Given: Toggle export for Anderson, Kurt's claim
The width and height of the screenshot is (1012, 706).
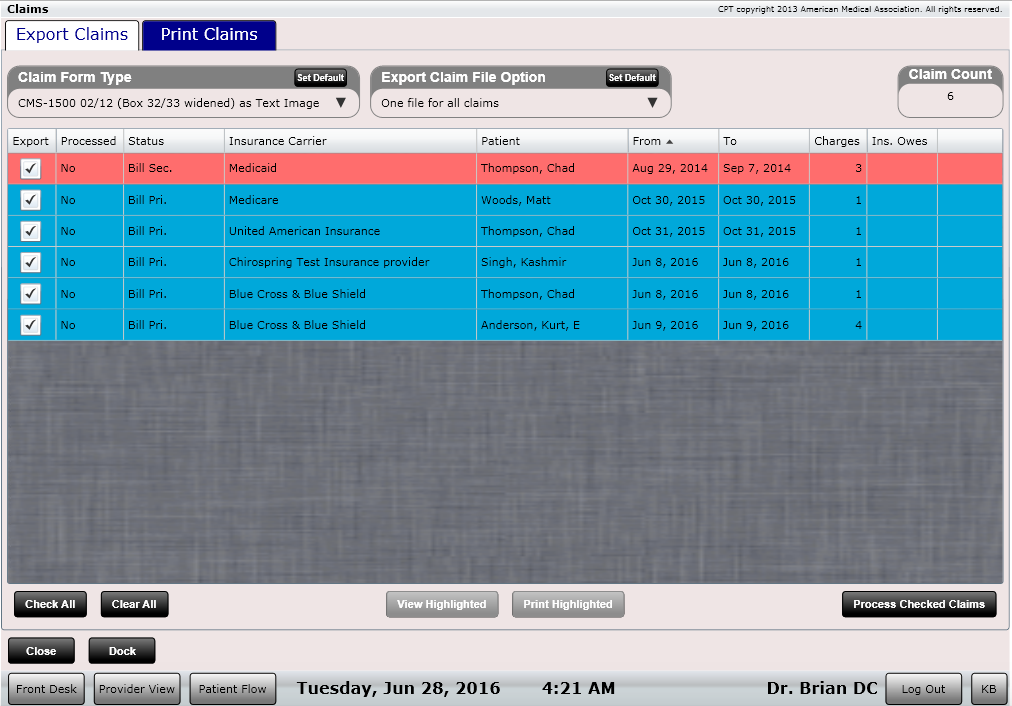Looking at the screenshot, I should [x=29, y=324].
